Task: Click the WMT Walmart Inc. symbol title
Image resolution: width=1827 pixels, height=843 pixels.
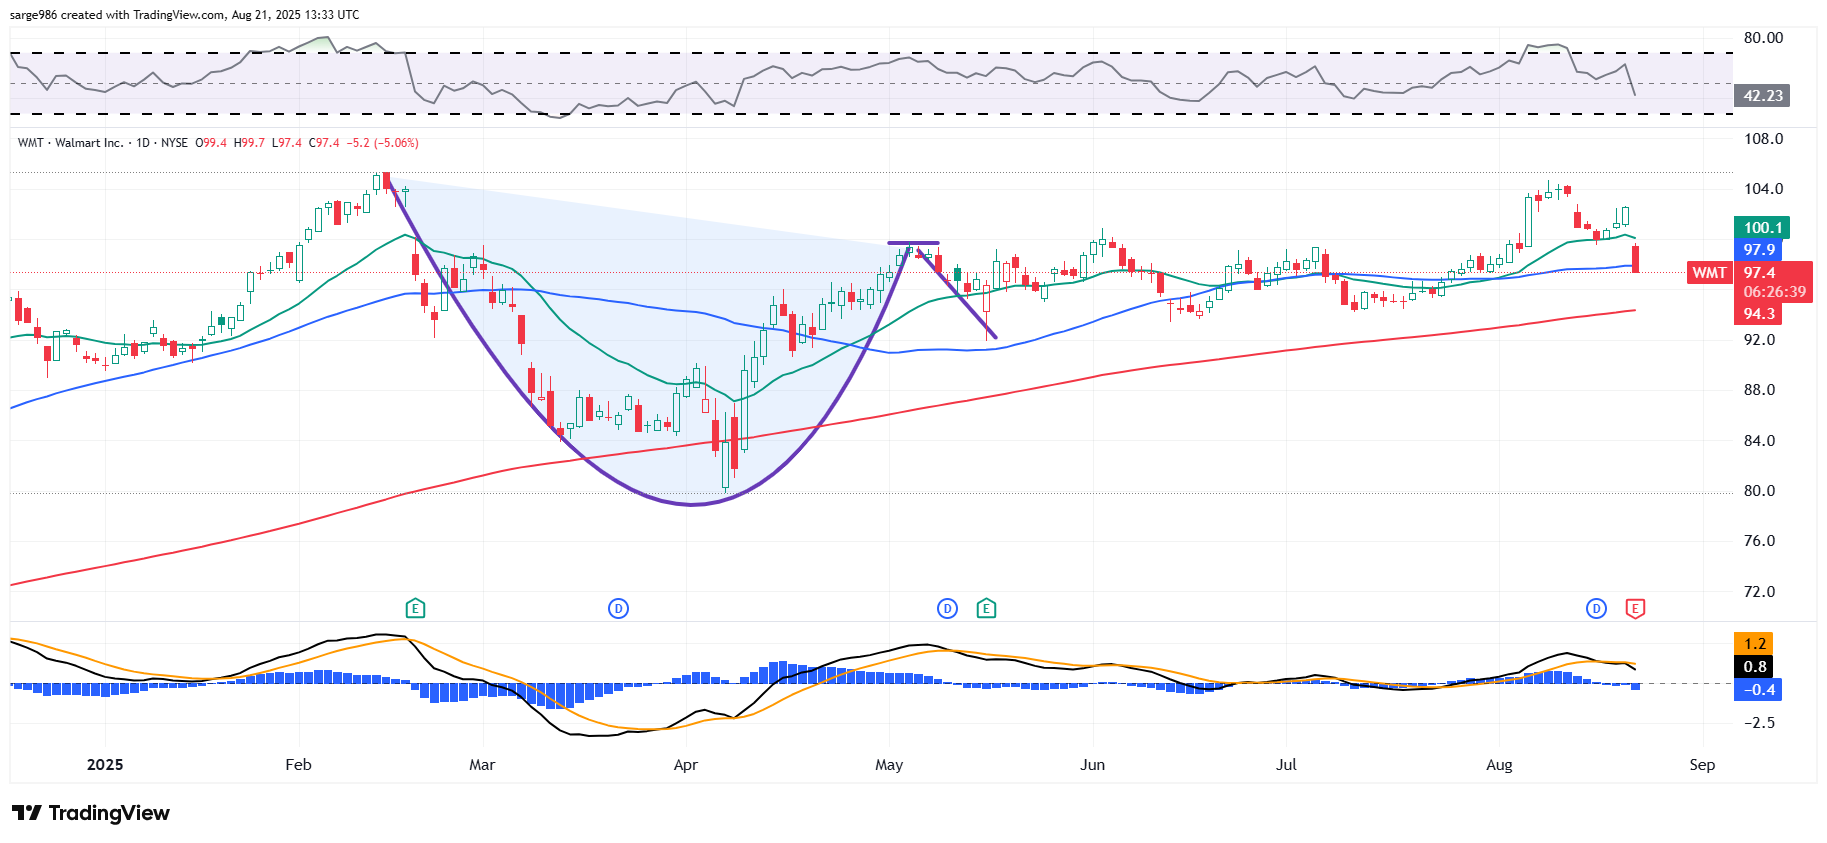Action: (x=70, y=143)
